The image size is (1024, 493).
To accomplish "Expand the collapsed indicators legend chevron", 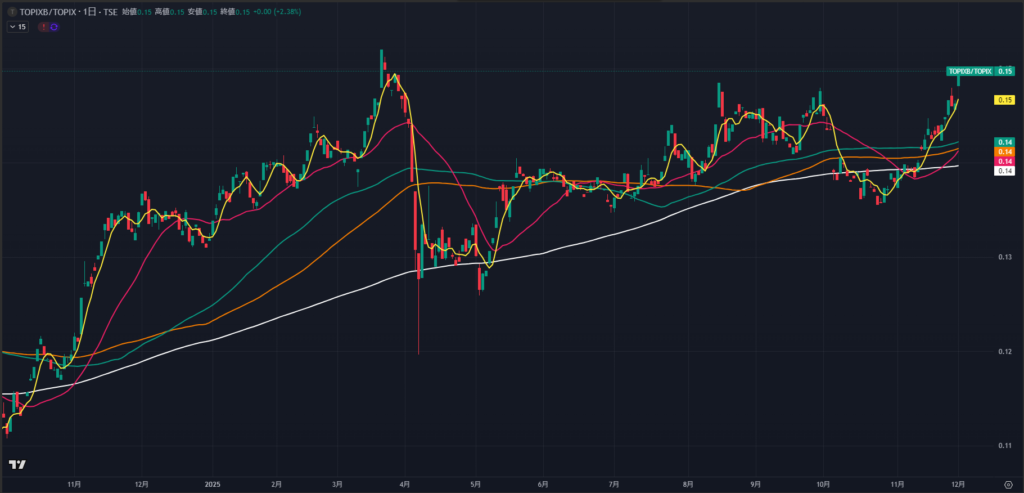I will click(11, 27).
